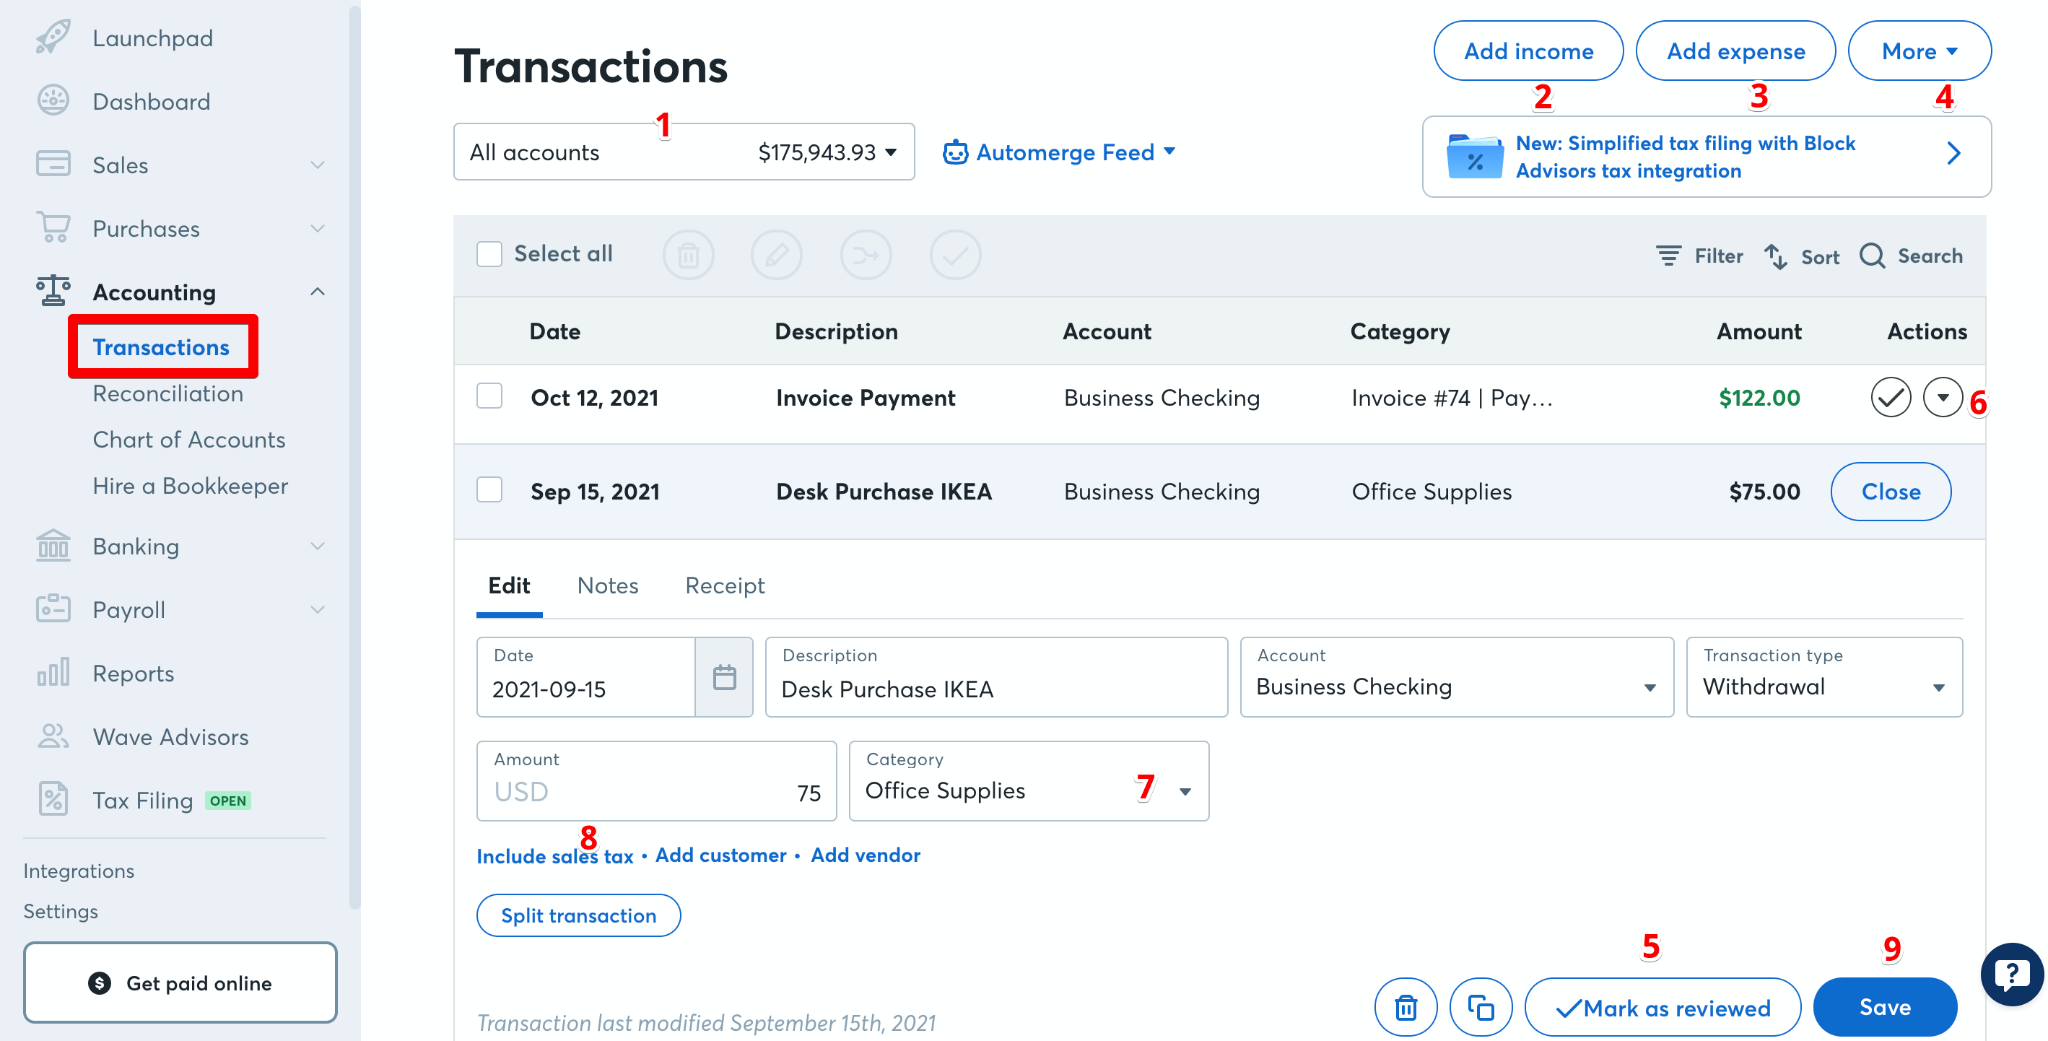Image resolution: width=2048 pixels, height=1041 pixels.
Task: Click the Add vendor link
Action: [865, 855]
